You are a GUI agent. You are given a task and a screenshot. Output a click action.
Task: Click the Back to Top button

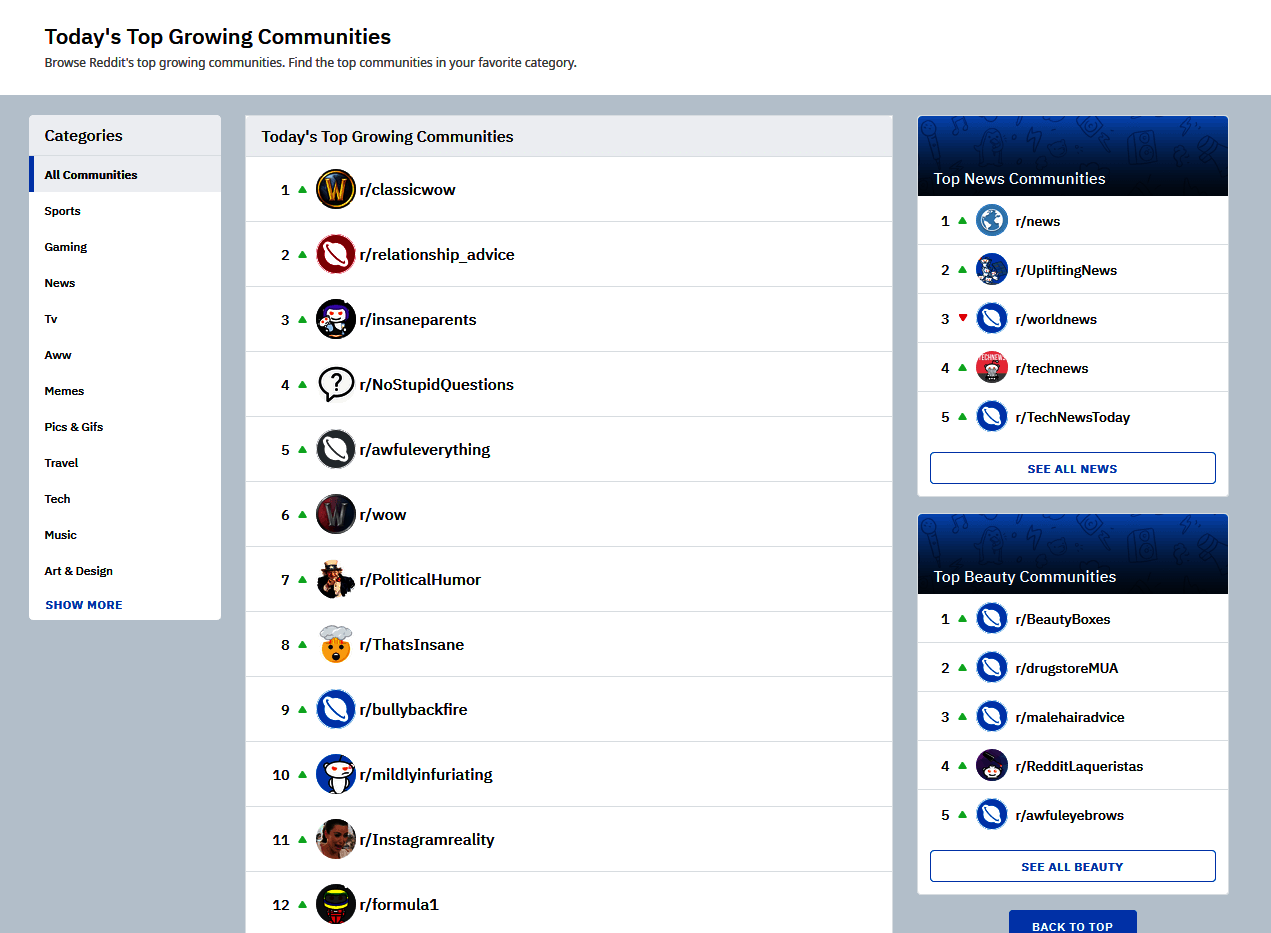[1072, 925]
